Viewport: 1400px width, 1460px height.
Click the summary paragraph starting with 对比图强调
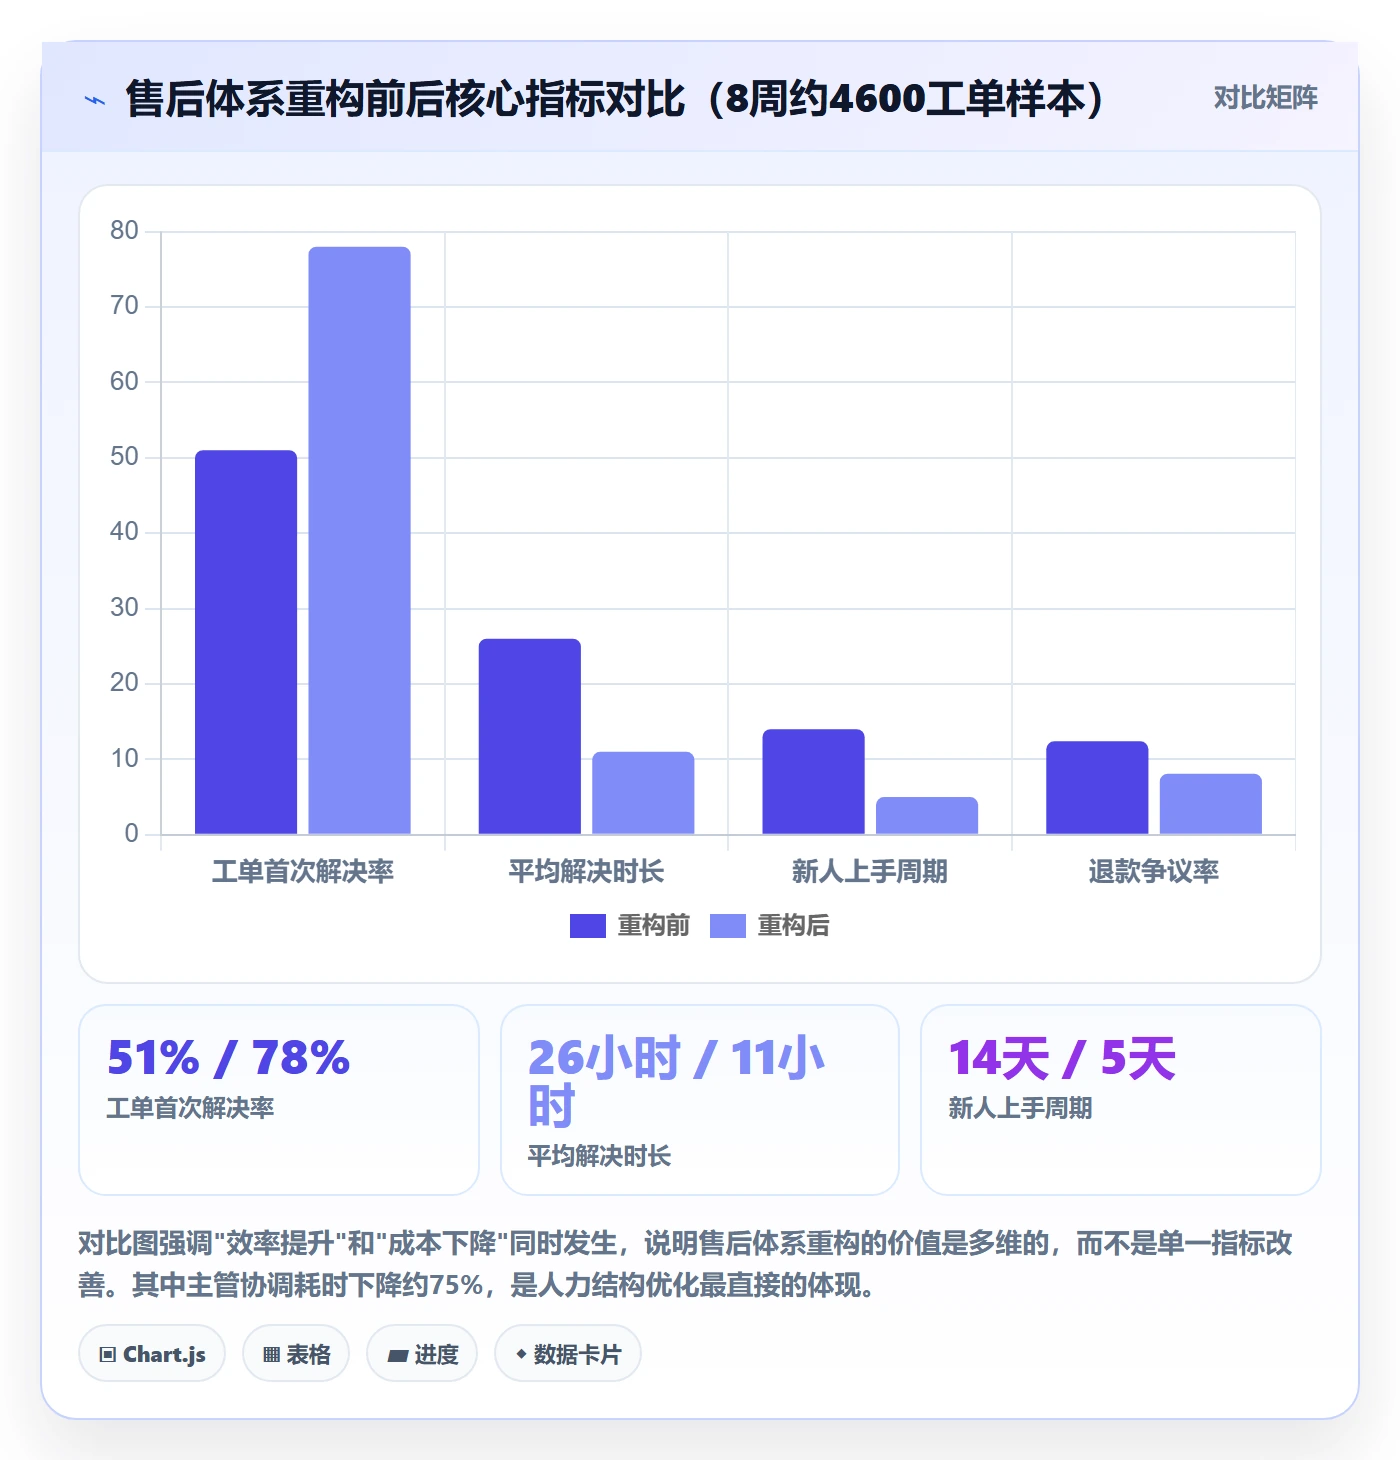click(x=686, y=1264)
